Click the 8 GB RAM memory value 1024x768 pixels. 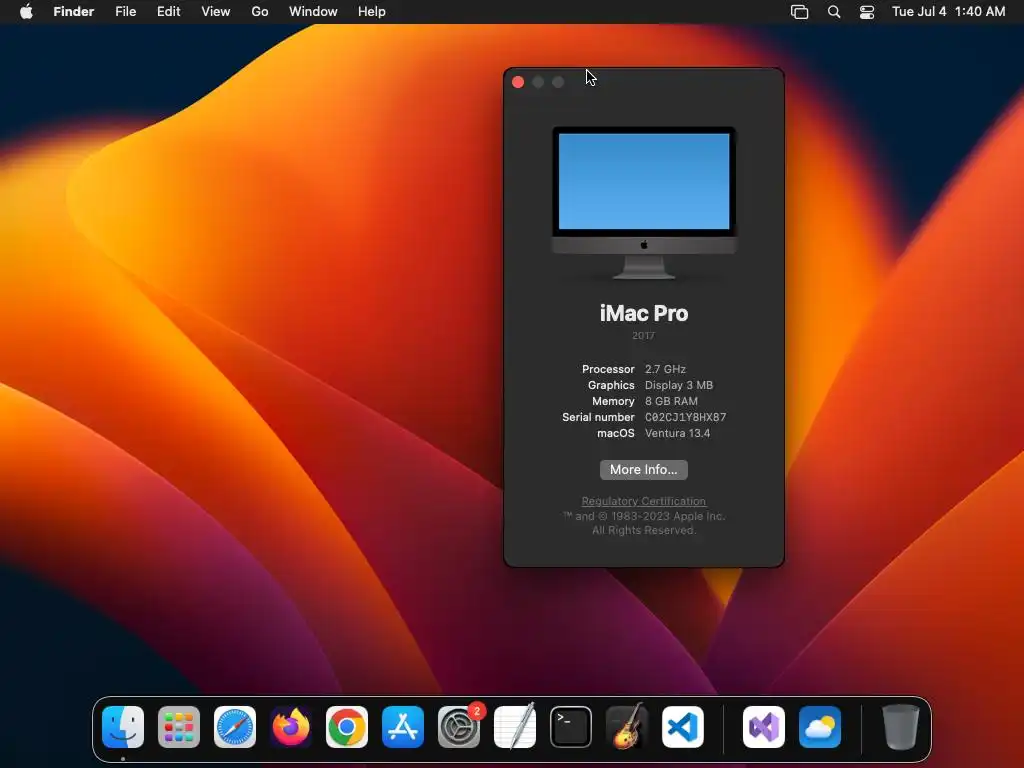[671, 401]
